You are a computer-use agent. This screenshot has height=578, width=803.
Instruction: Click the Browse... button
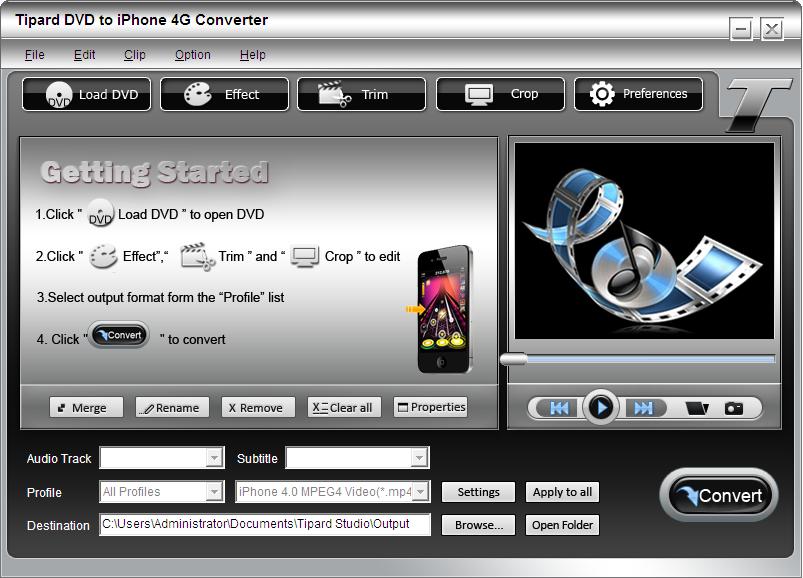coord(479,525)
